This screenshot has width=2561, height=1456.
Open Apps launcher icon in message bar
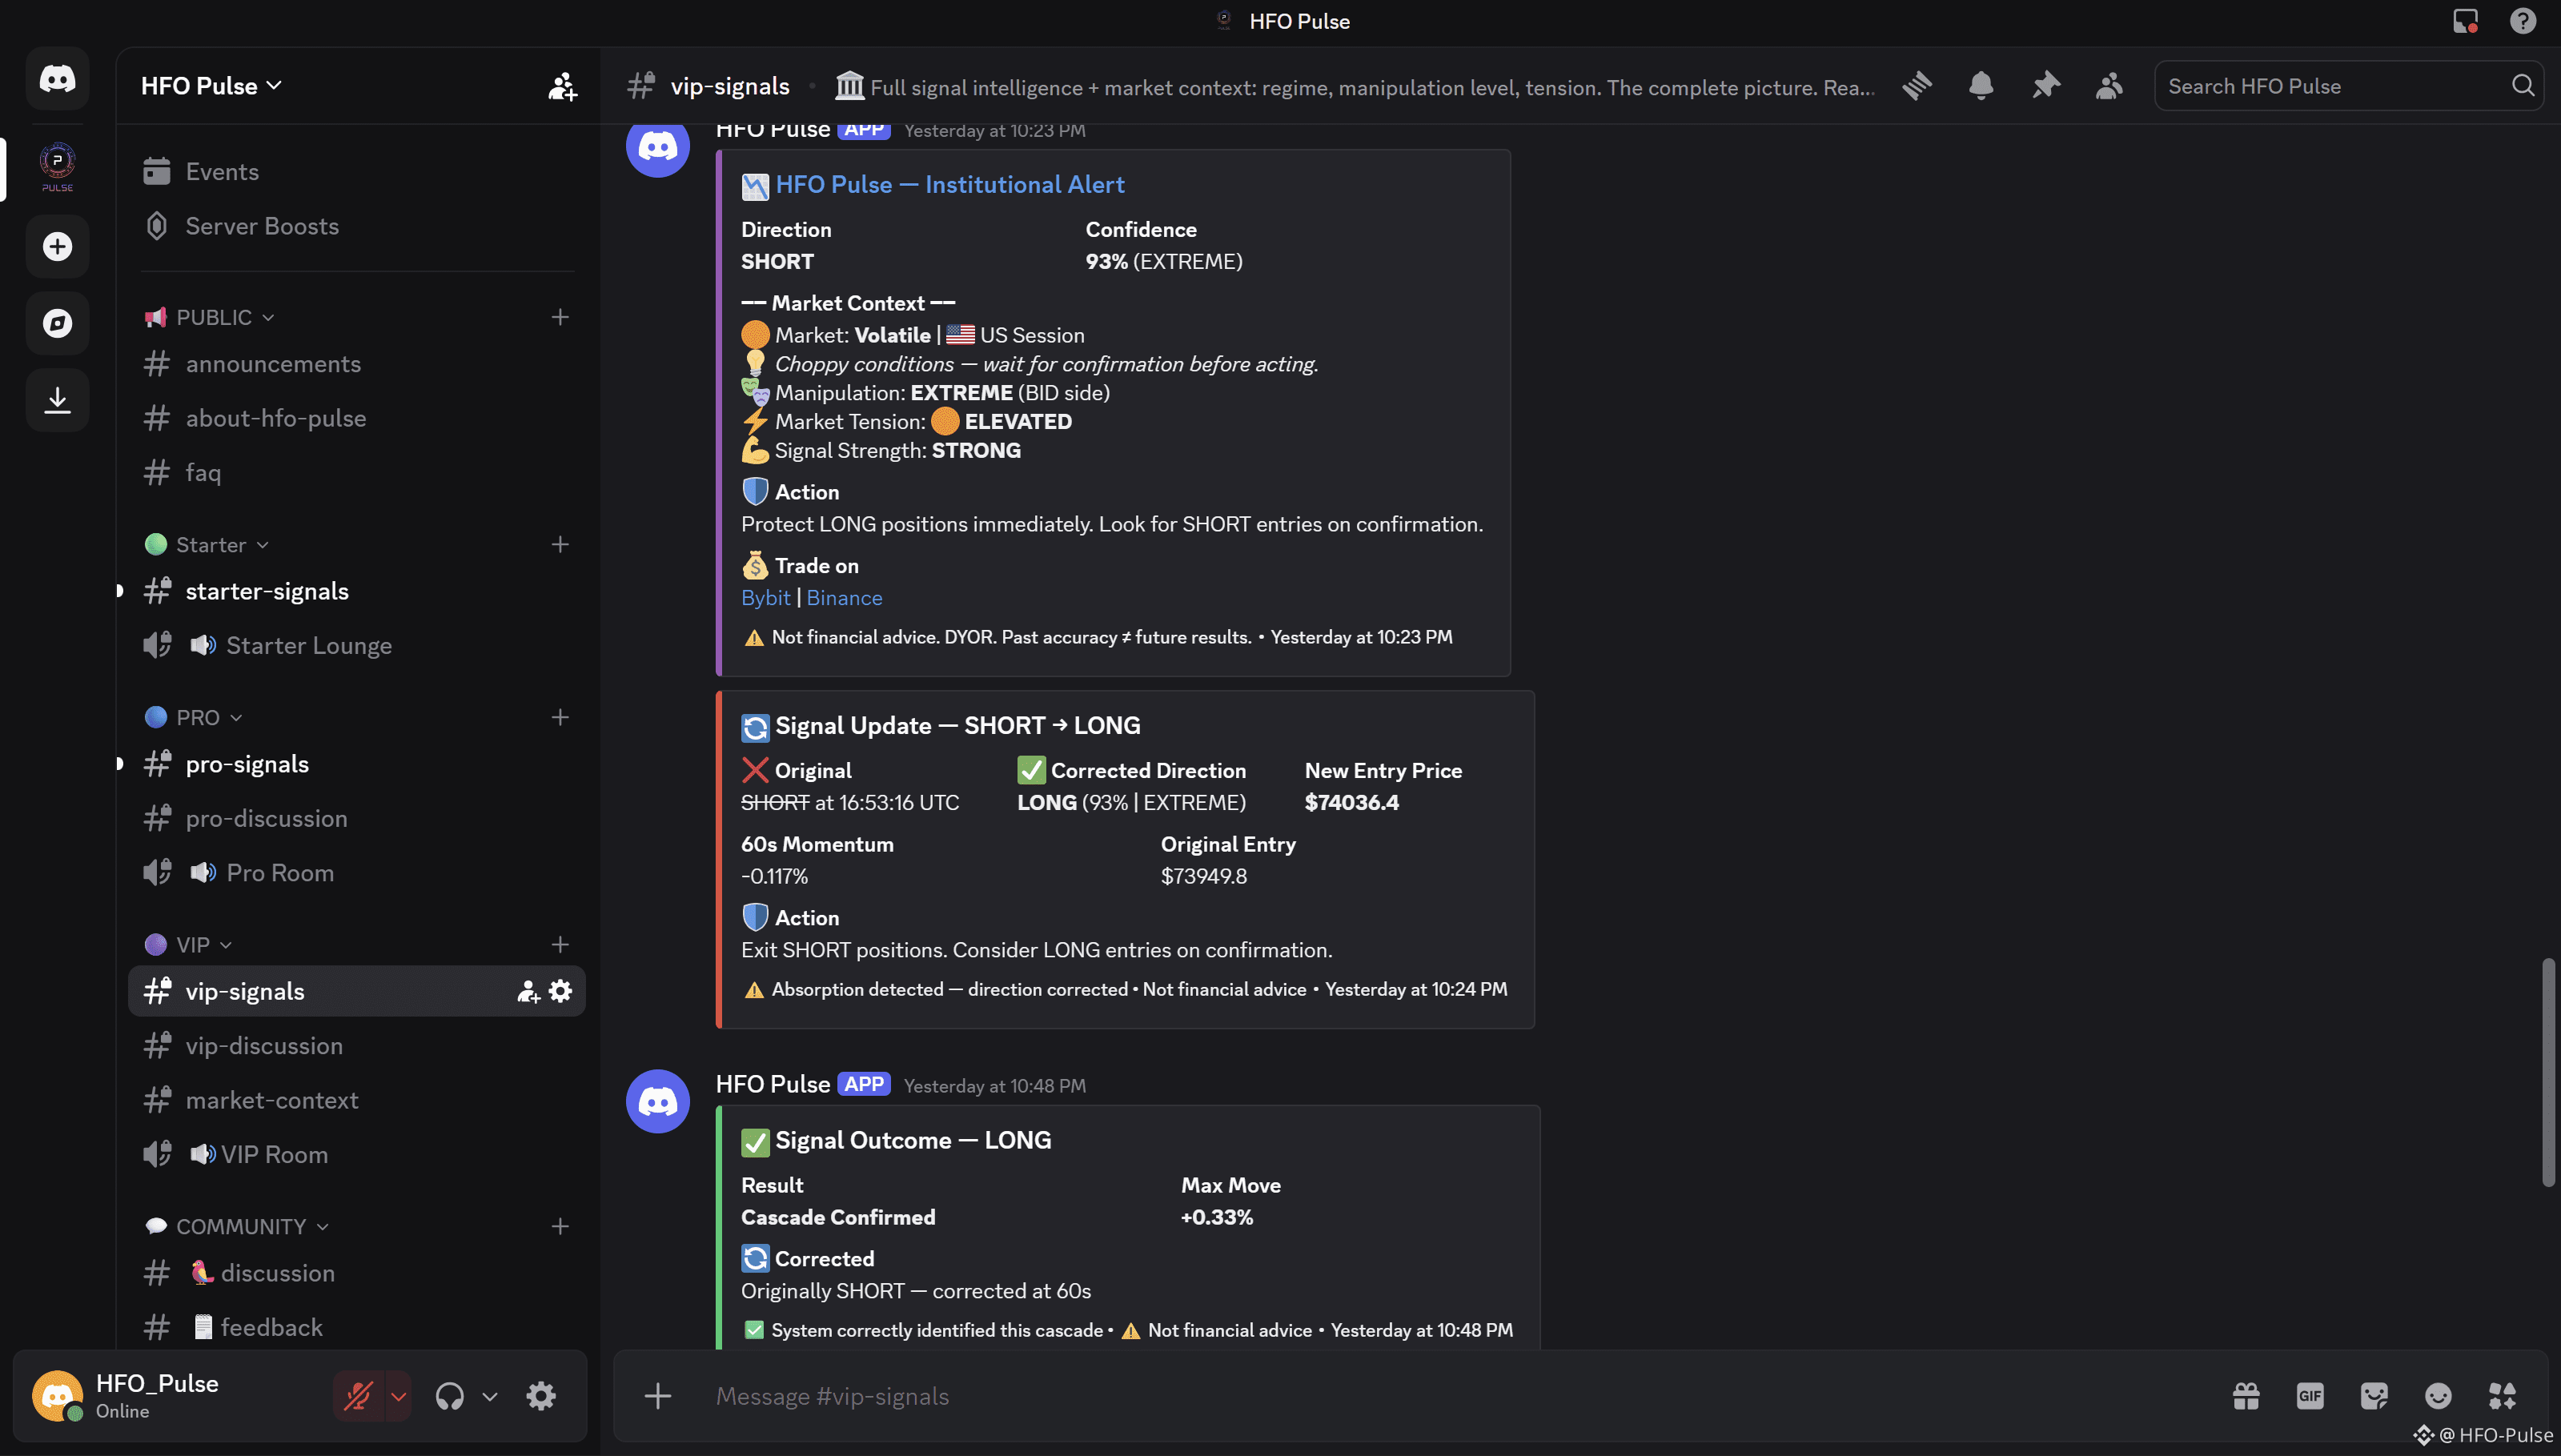point(2502,1396)
